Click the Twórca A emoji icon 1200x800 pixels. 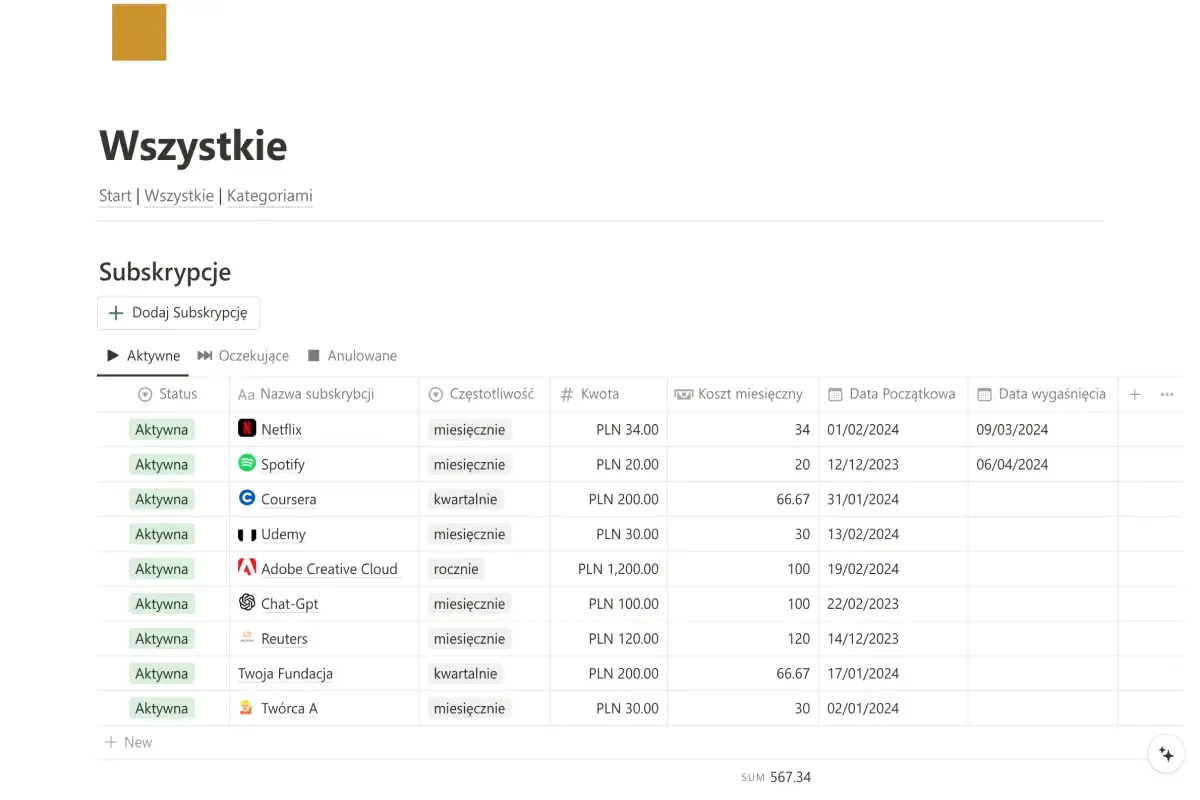tap(247, 708)
